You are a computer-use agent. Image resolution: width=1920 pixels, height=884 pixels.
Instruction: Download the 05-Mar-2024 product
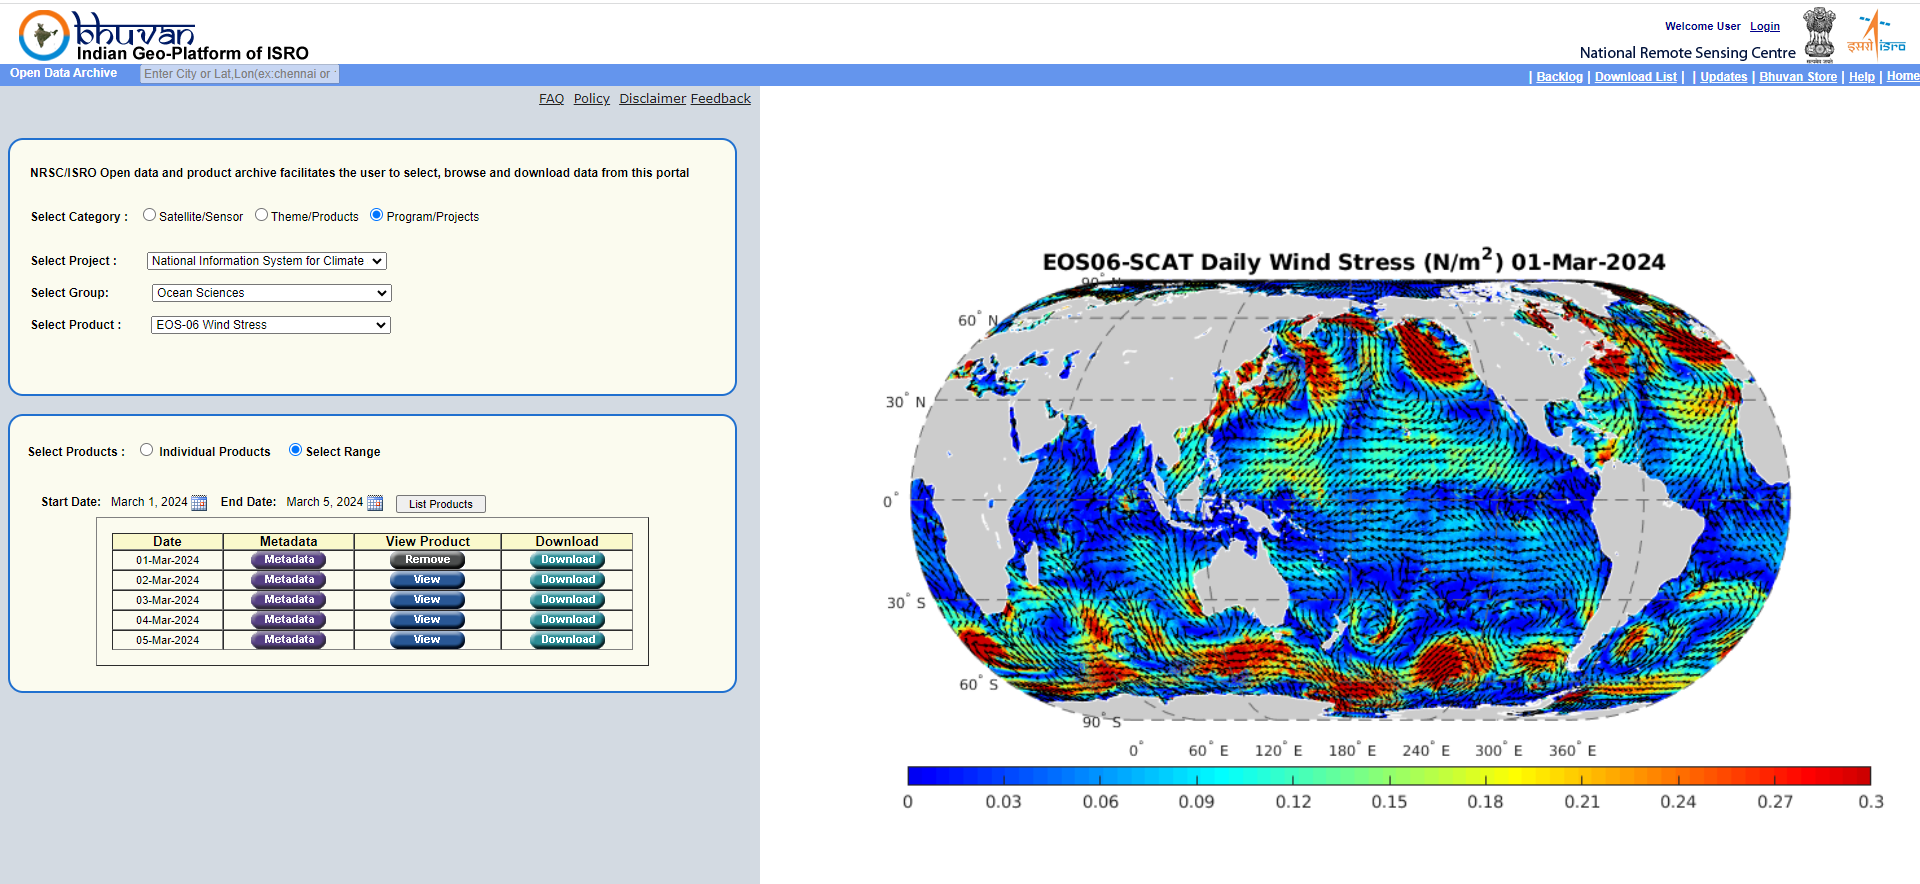[x=567, y=640]
